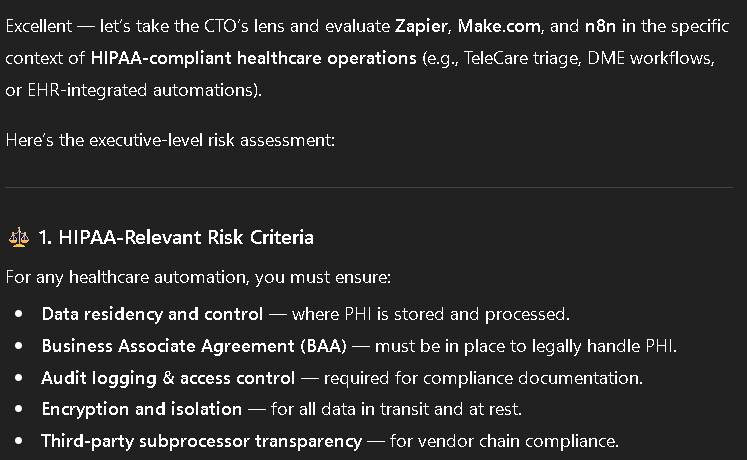Viewport: 747px width, 460px height.
Task: Click the bullet dot beside "Data residency and control"
Action: pos(19,314)
